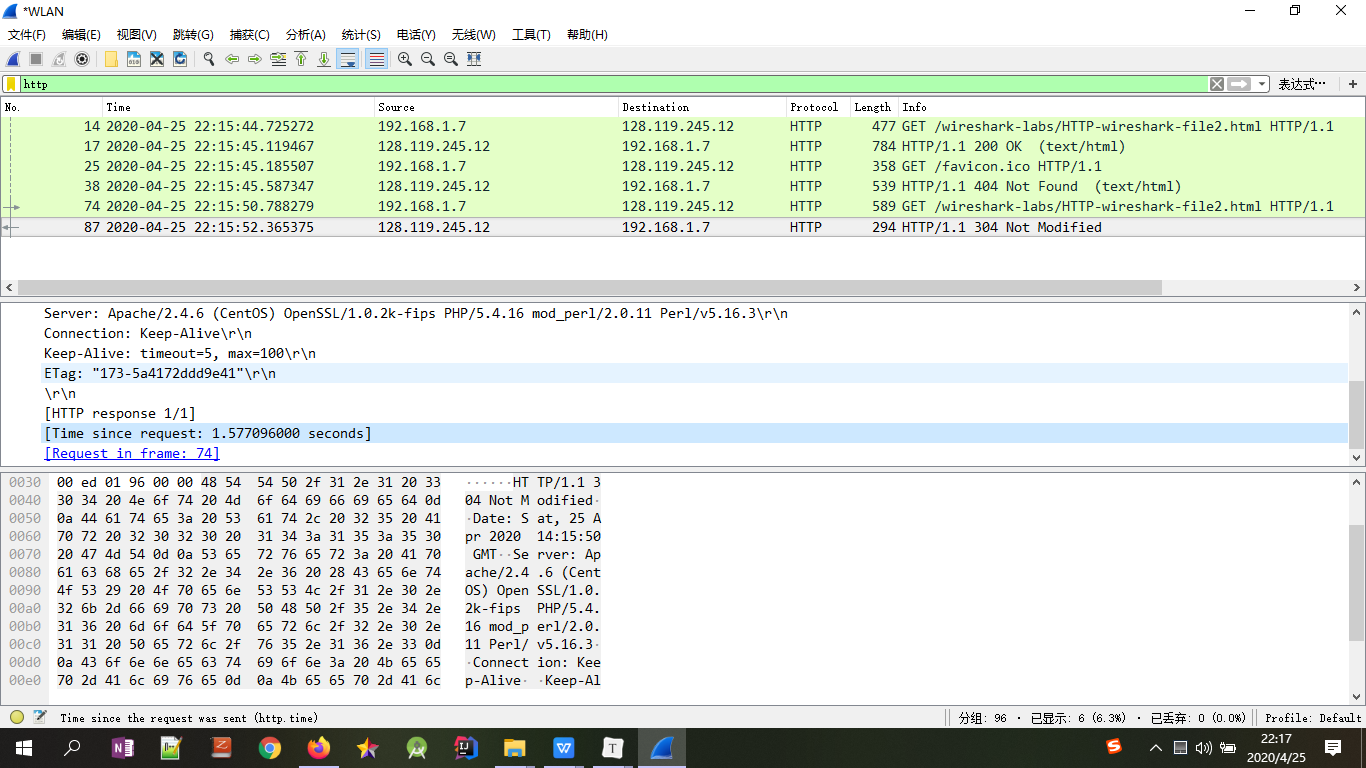Open the saved filter bookmarks menu
Viewport: 1366px width, 768px height.
[12, 84]
